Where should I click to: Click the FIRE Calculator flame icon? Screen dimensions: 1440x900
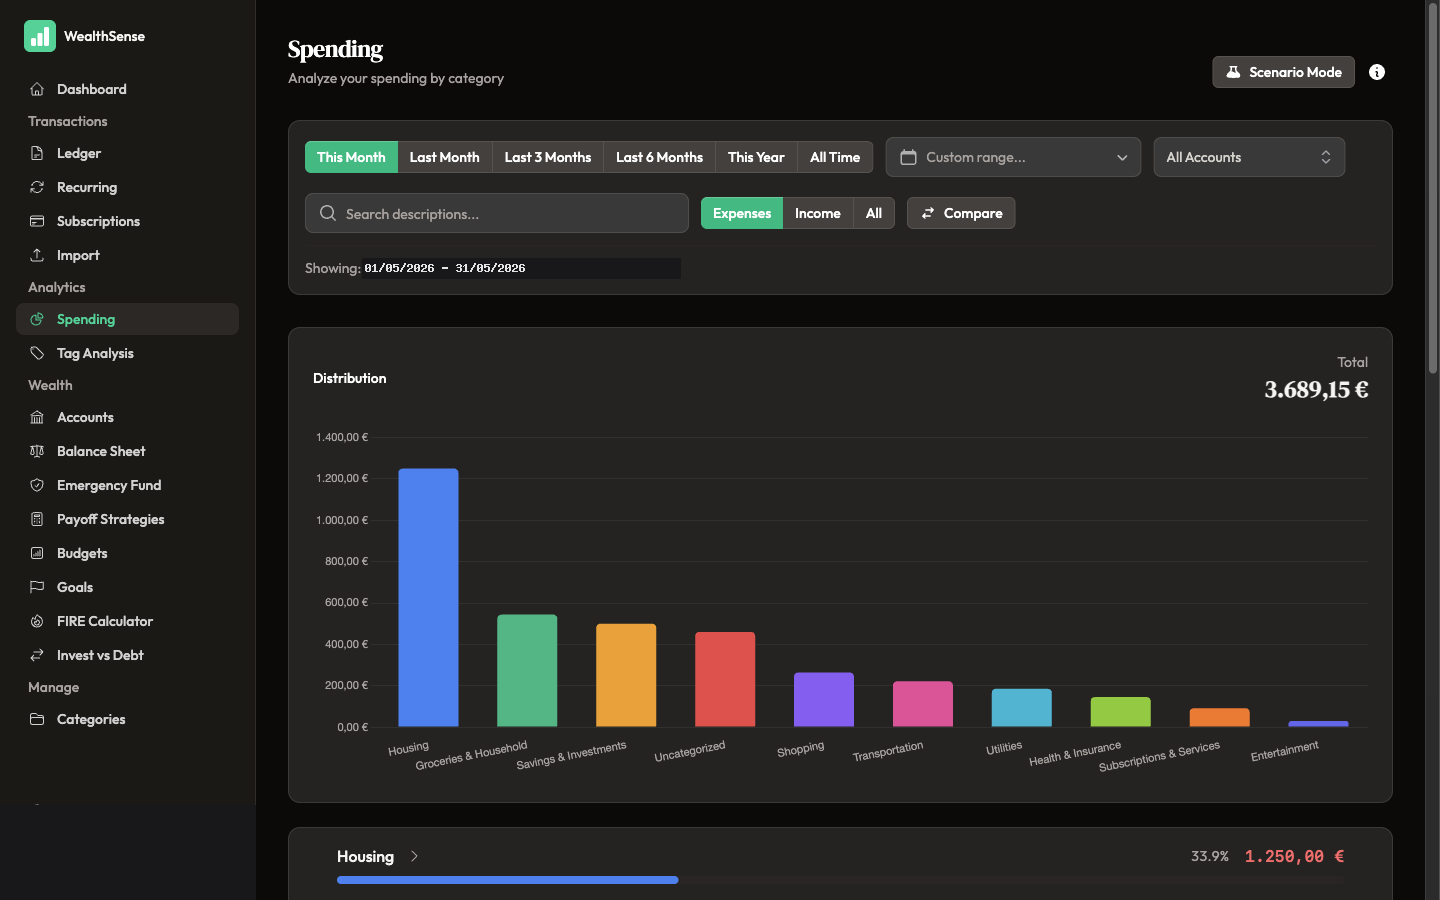tap(37, 621)
